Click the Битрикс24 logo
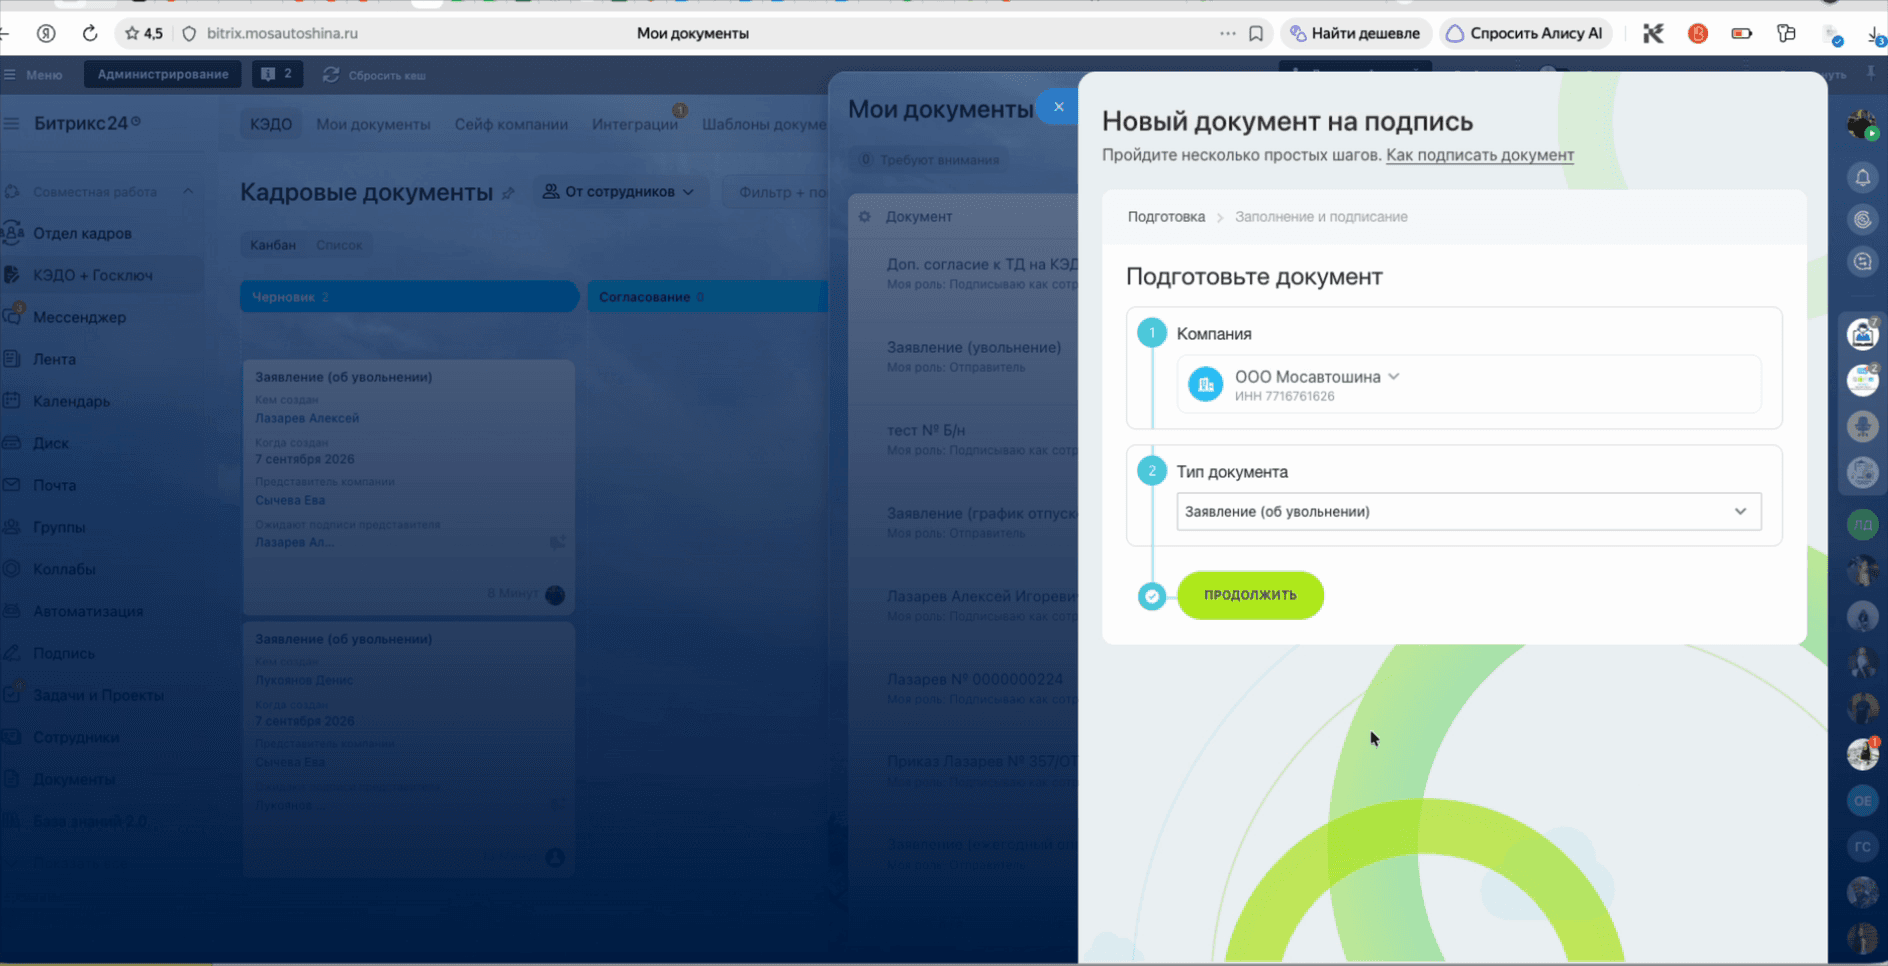 coord(86,123)
